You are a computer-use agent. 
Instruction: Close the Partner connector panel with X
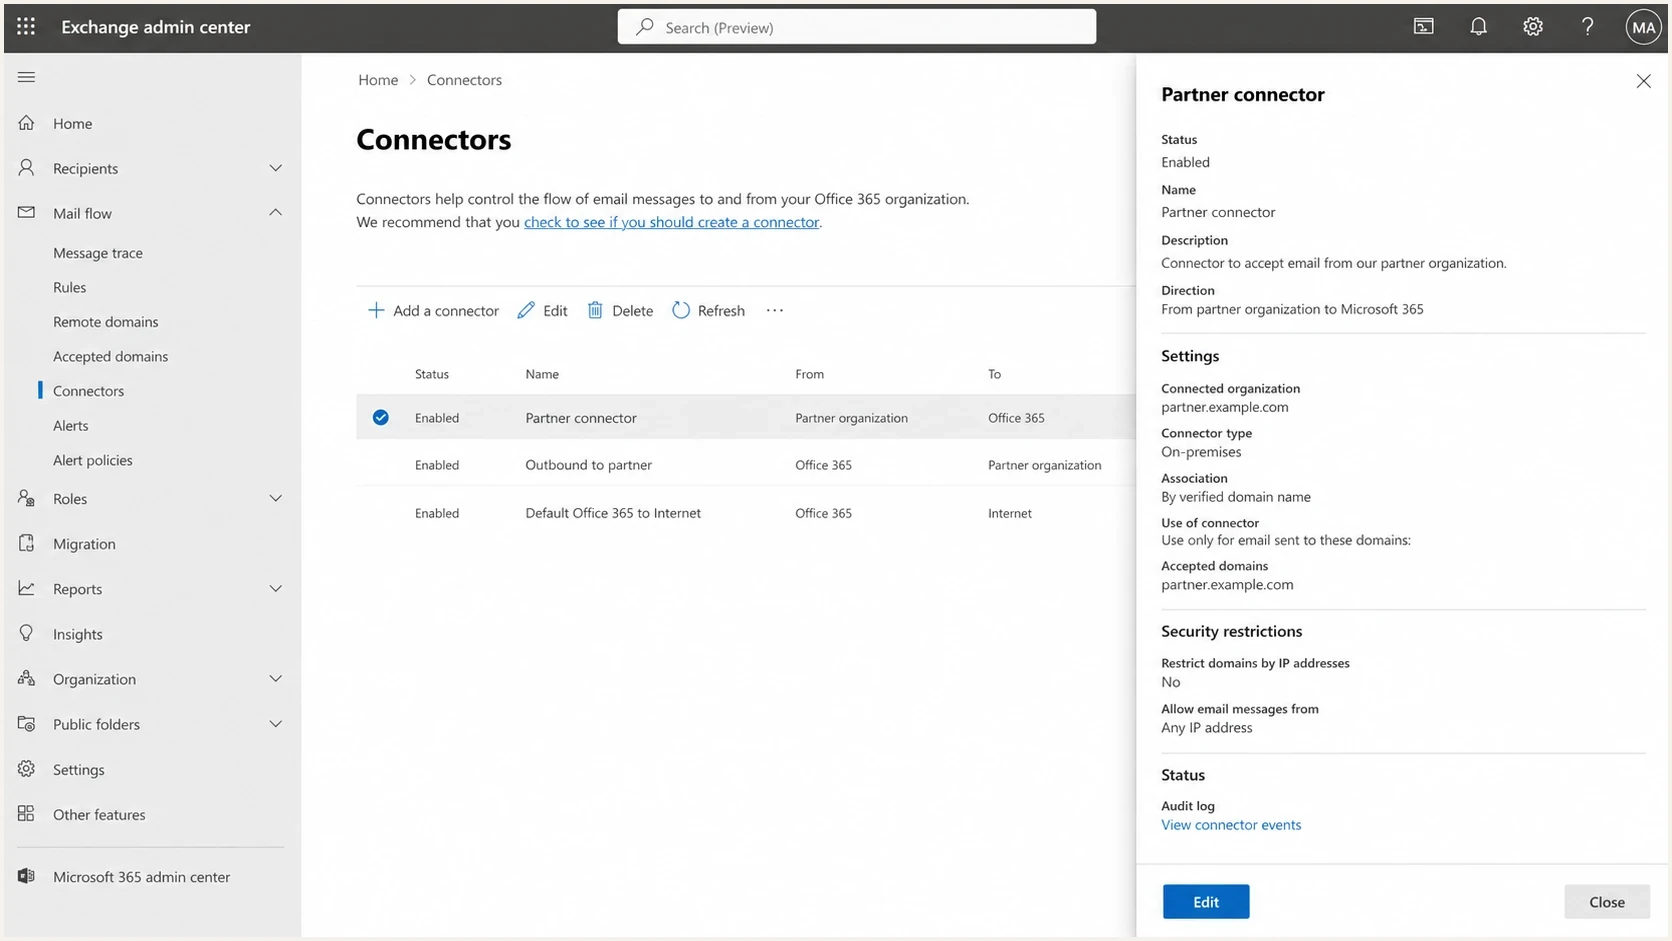pos(1643,81)
